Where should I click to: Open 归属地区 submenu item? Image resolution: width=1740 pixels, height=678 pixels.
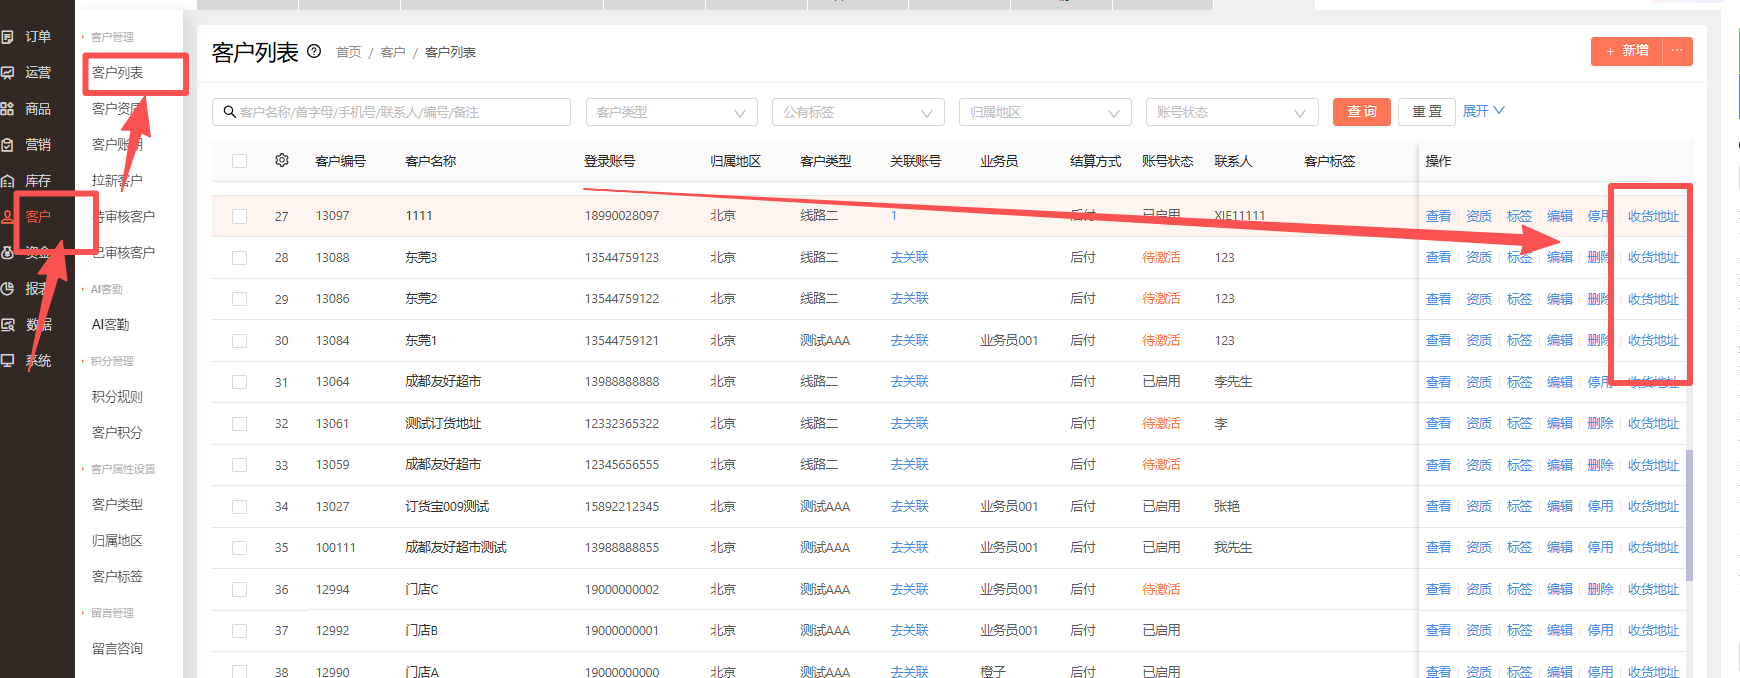(x=117, y=541)
